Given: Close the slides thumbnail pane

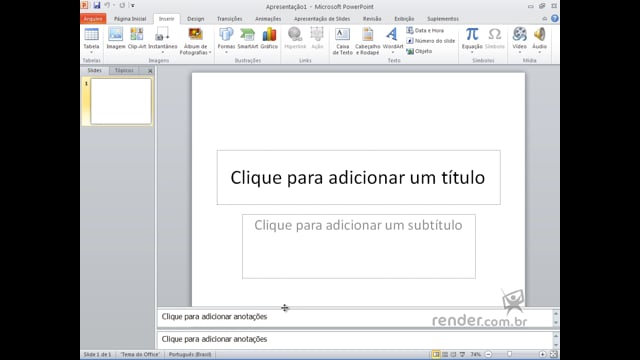Looking at the screenshot, I should click(x=150, y=71).
